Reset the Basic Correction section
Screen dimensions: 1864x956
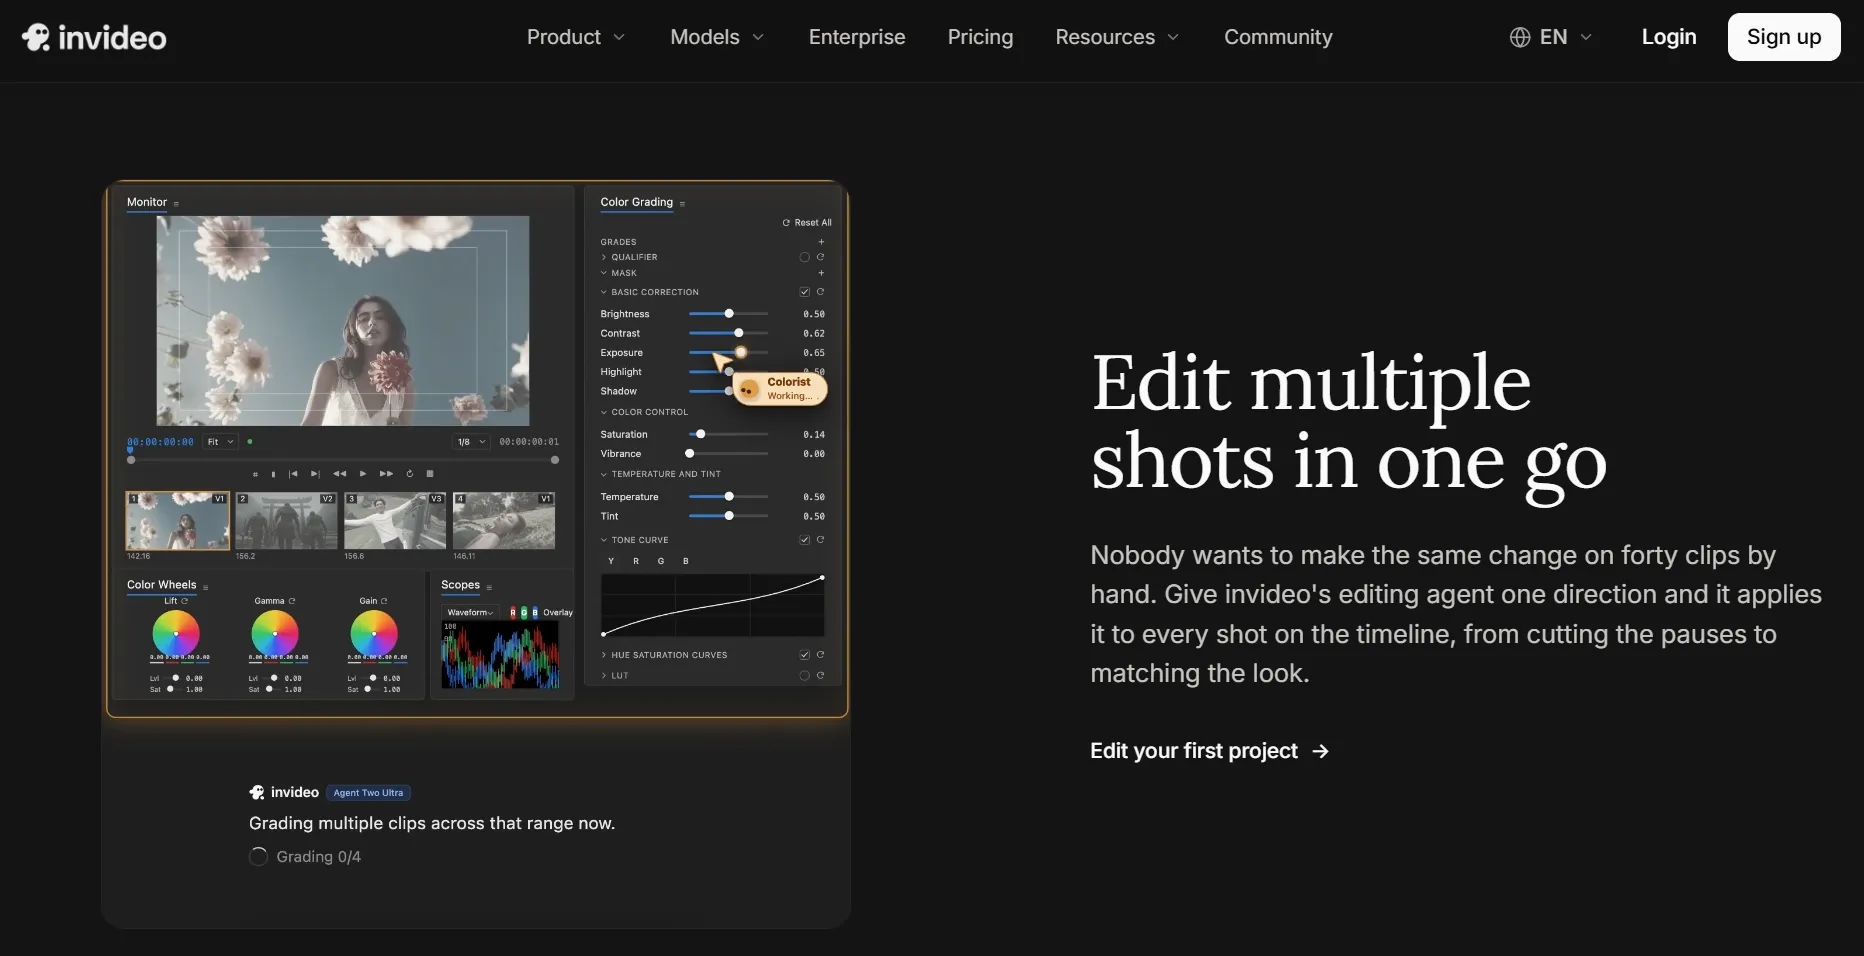click(821, 292)
